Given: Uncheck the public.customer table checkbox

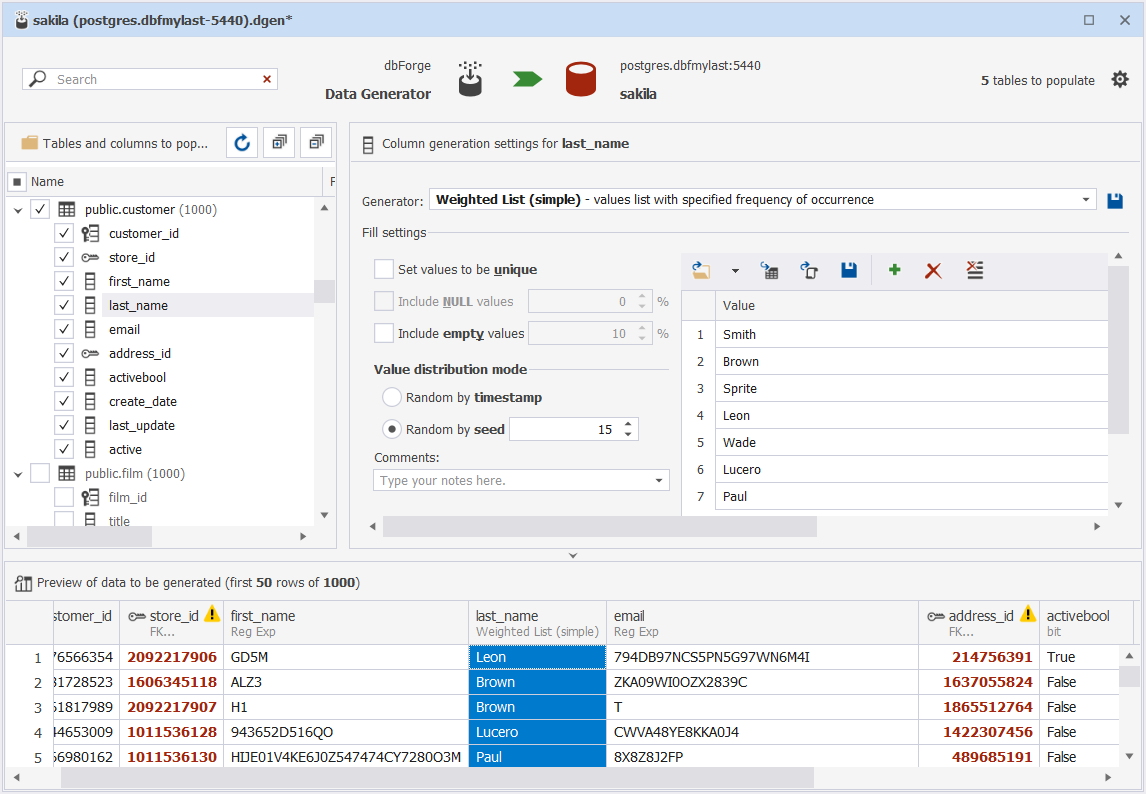Looking at the screenshot, I should [40, 209].
